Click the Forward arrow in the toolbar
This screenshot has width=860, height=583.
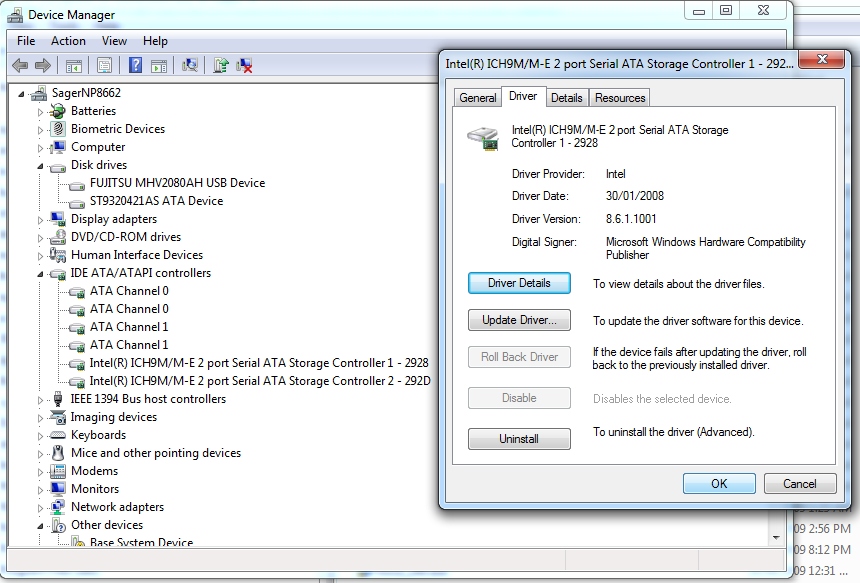[43, 66]
